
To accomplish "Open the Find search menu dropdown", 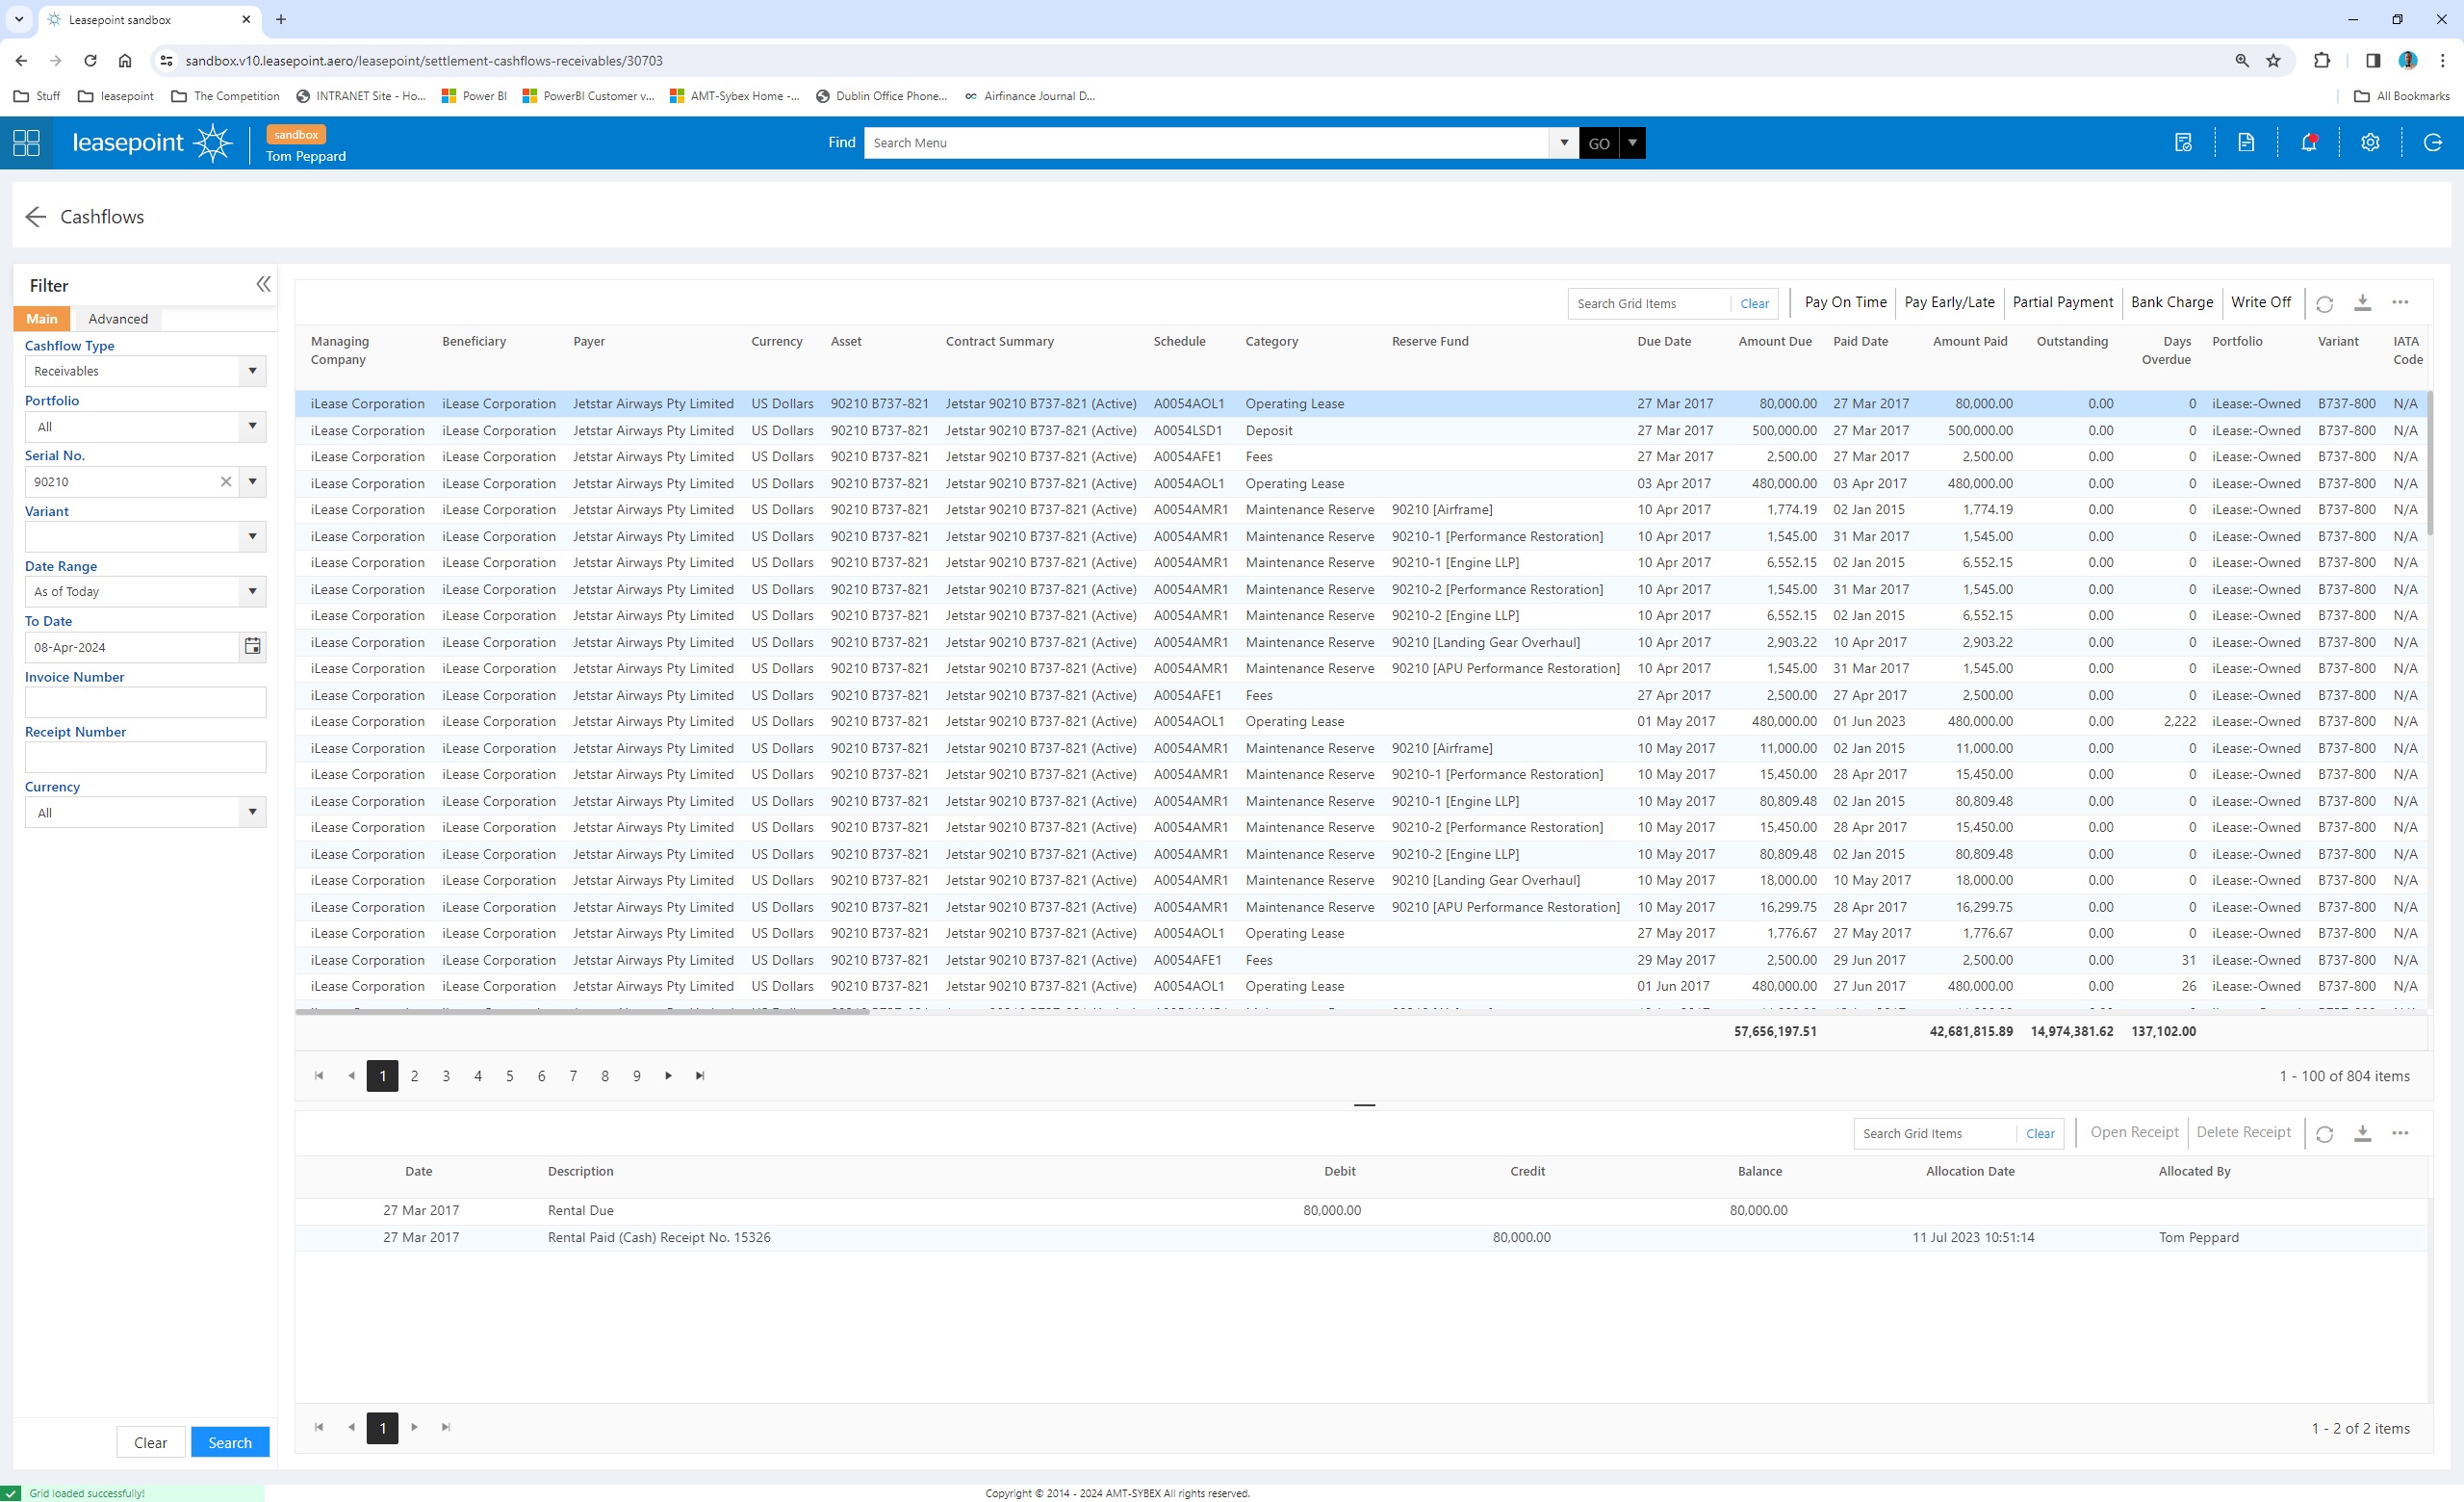I will tap(1564, 143).
